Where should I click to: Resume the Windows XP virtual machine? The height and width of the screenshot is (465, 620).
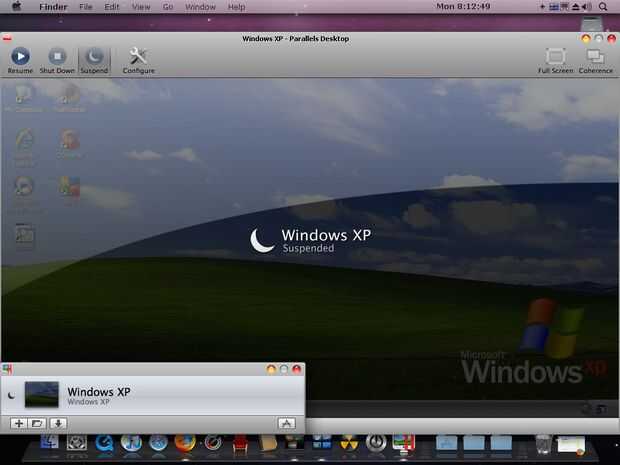pyautogui.click(x=20, y=60)
